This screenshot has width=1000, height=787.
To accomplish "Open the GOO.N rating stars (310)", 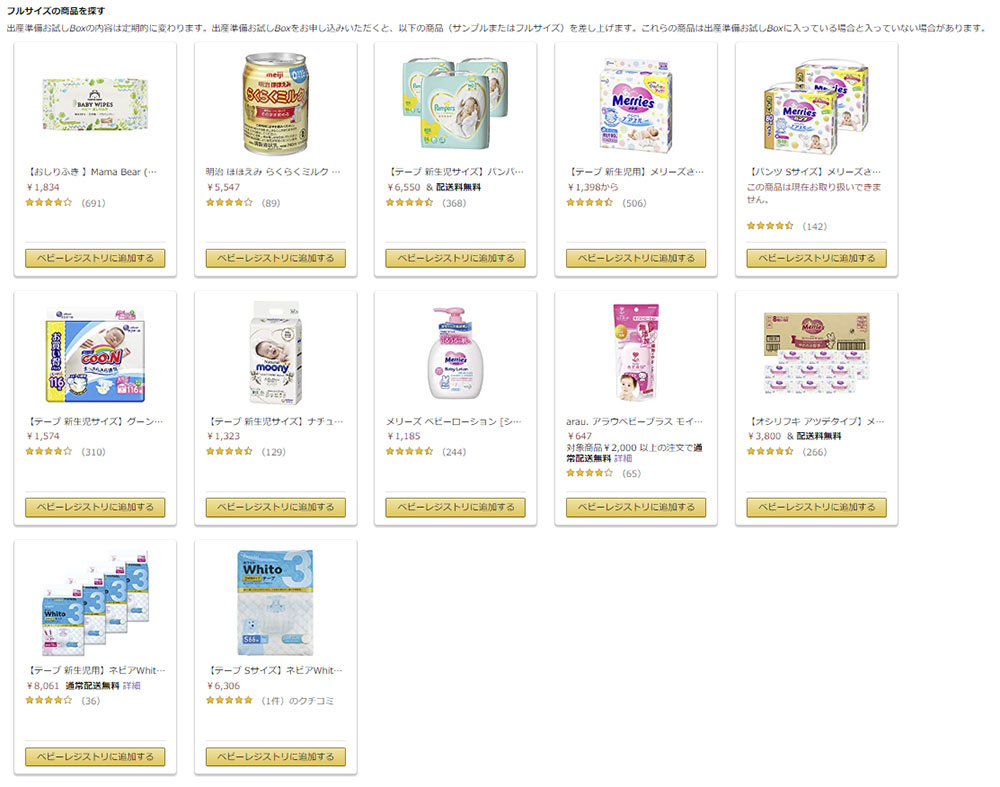I will pyautogui.click(x=48, y=452).
